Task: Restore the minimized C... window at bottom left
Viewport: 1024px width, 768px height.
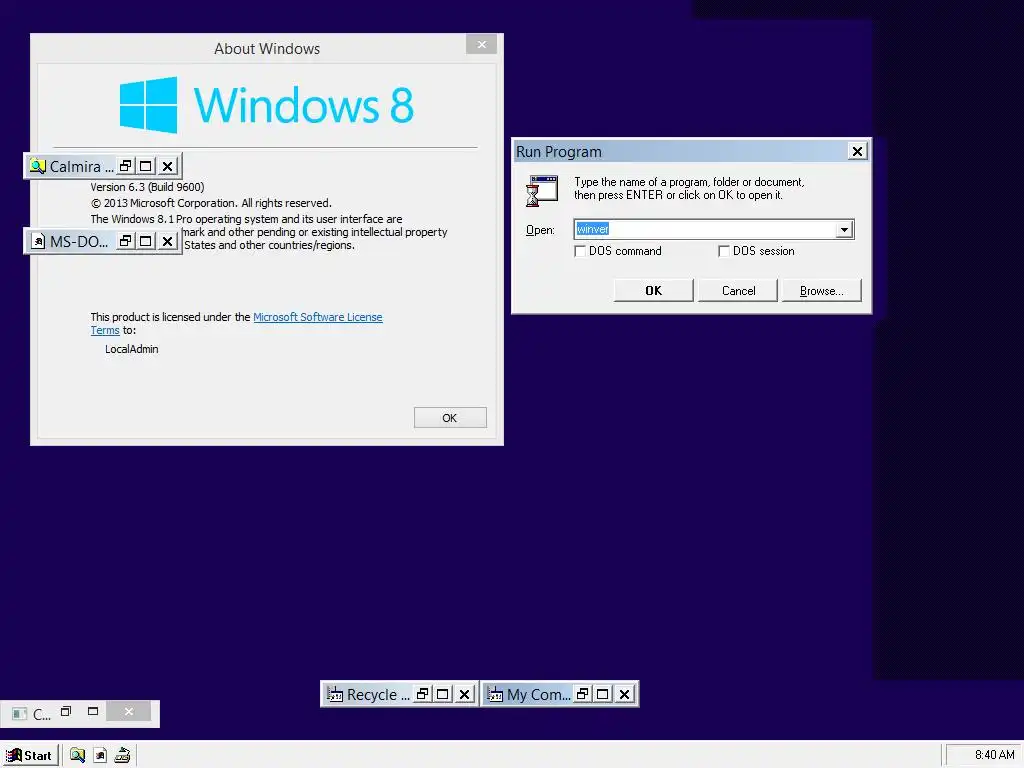Action: pos(66,711)
